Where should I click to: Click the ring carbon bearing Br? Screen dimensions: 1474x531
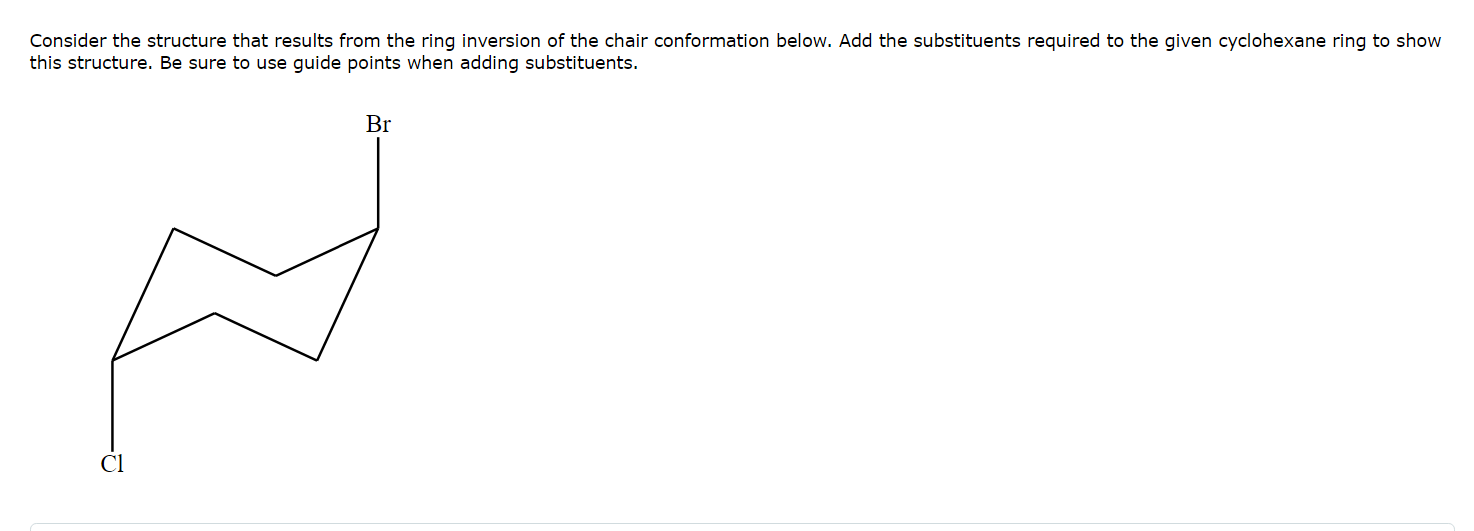click(x=378, y=228)
